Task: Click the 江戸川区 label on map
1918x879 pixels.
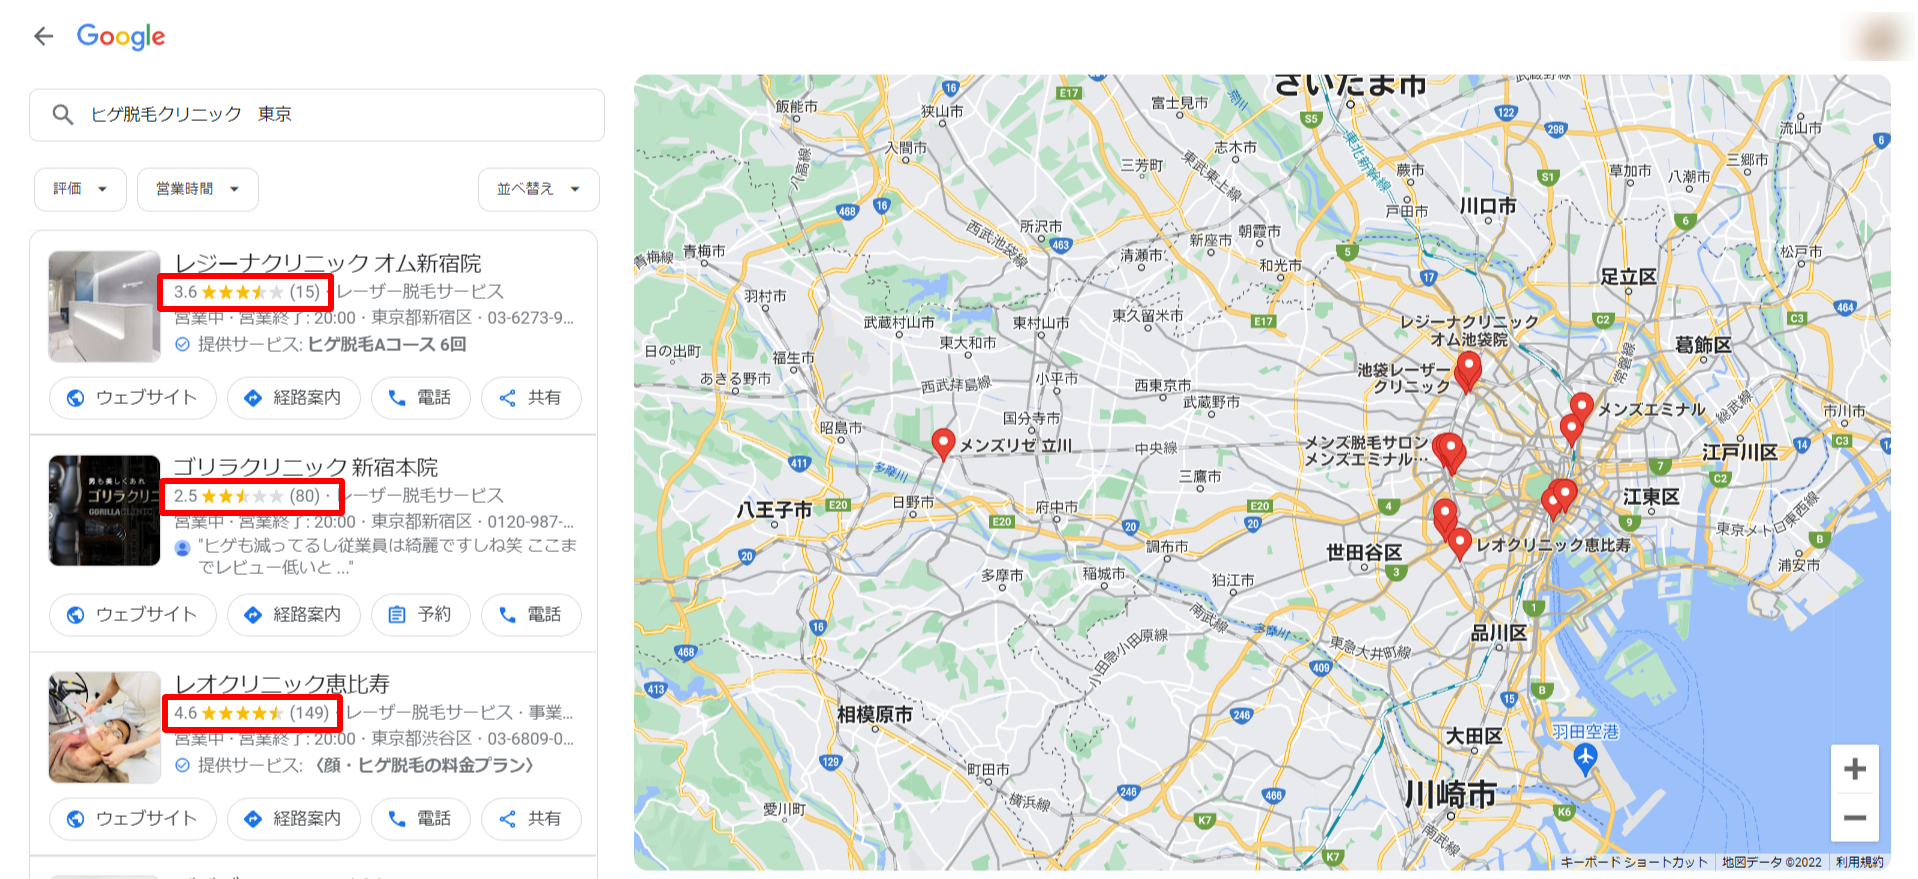Action: [x=1740, y=453]
